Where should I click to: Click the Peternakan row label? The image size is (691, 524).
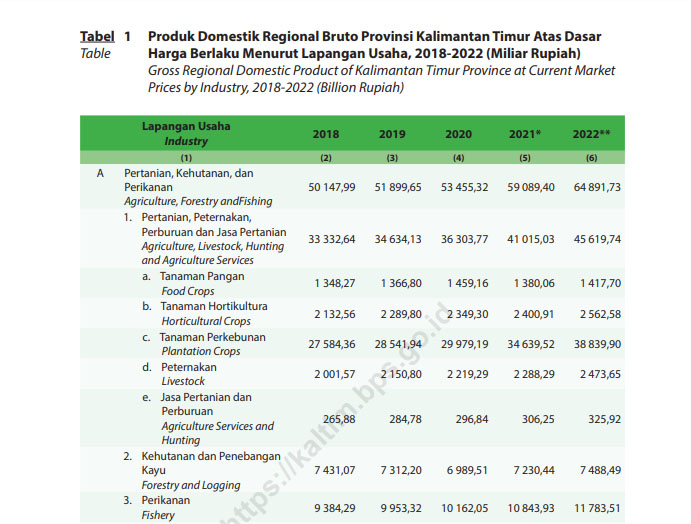coord(189,367)
